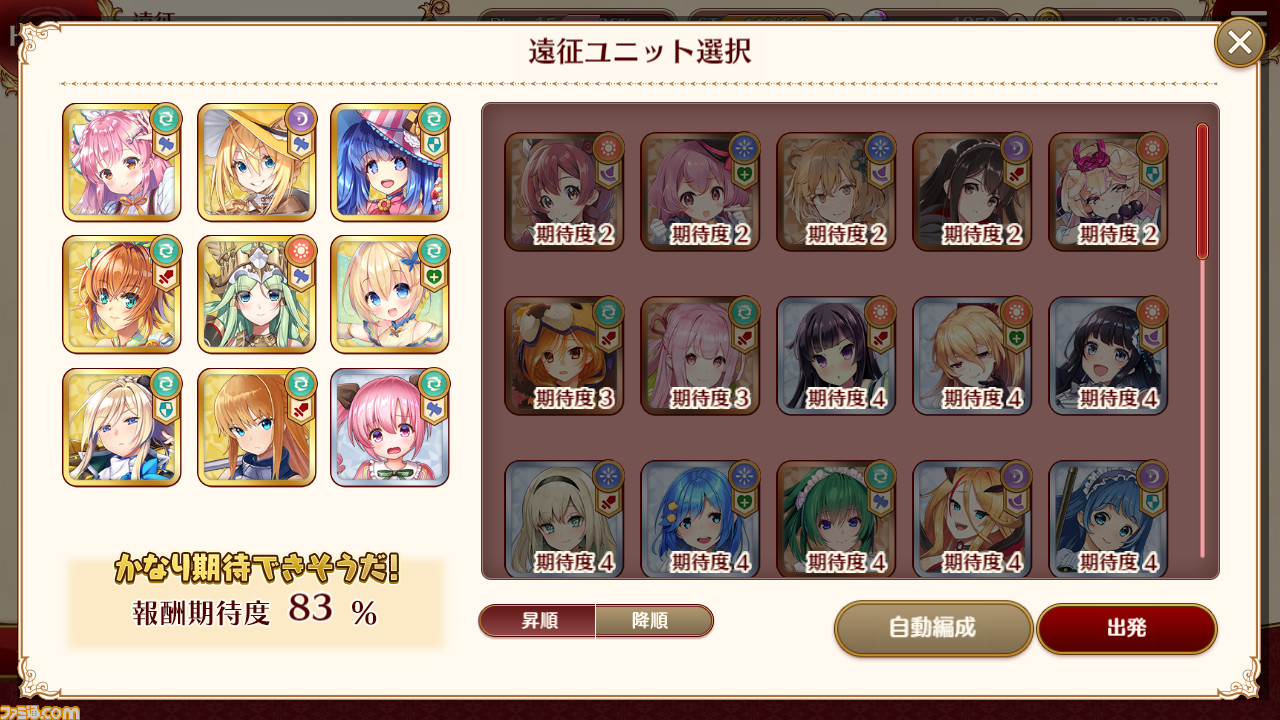
Task: Tap the green-haired helmeted knight unit
Action: 257,295
